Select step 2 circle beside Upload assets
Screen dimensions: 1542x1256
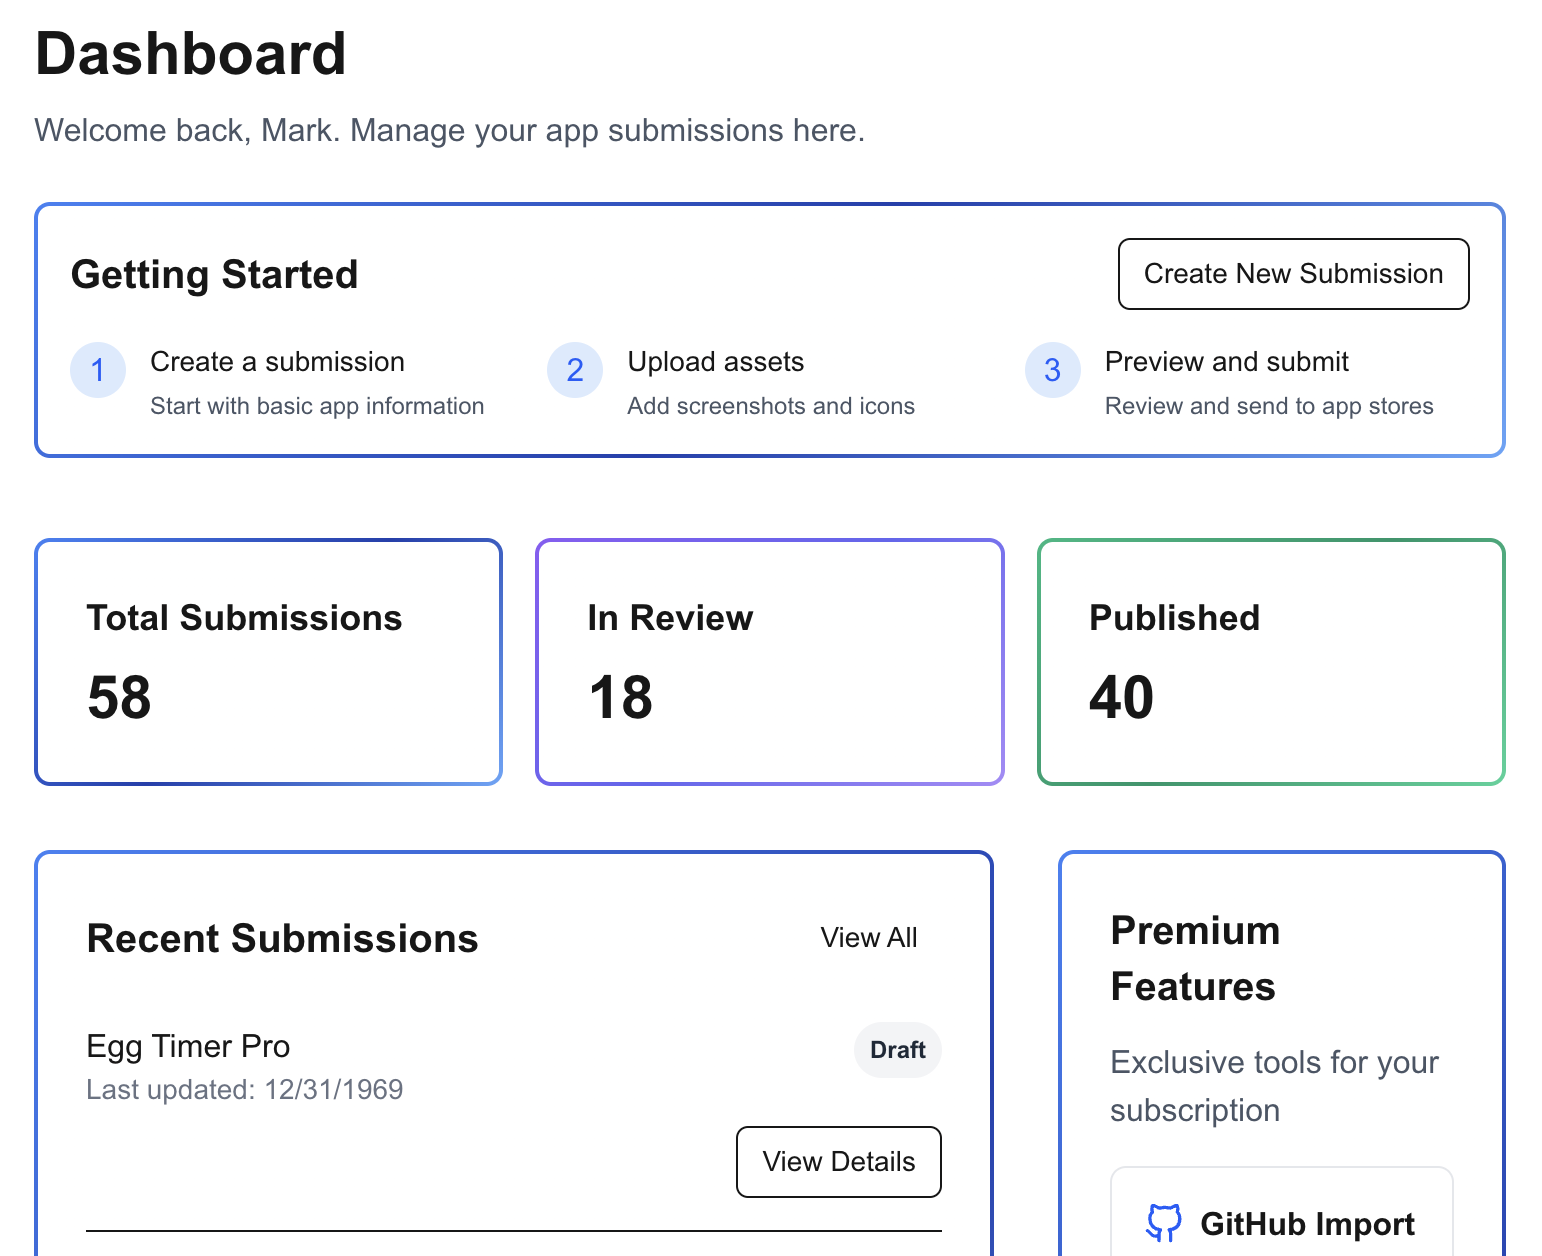click(x=575, y=370)
